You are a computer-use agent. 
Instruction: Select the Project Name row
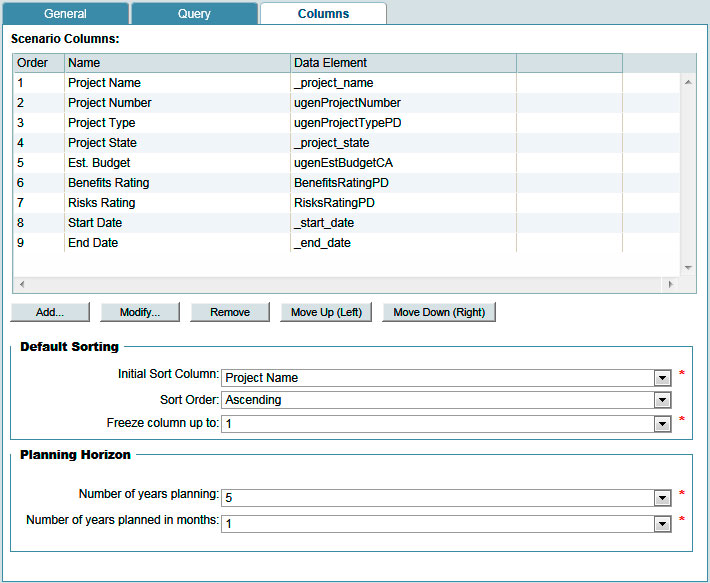(346, 83)
